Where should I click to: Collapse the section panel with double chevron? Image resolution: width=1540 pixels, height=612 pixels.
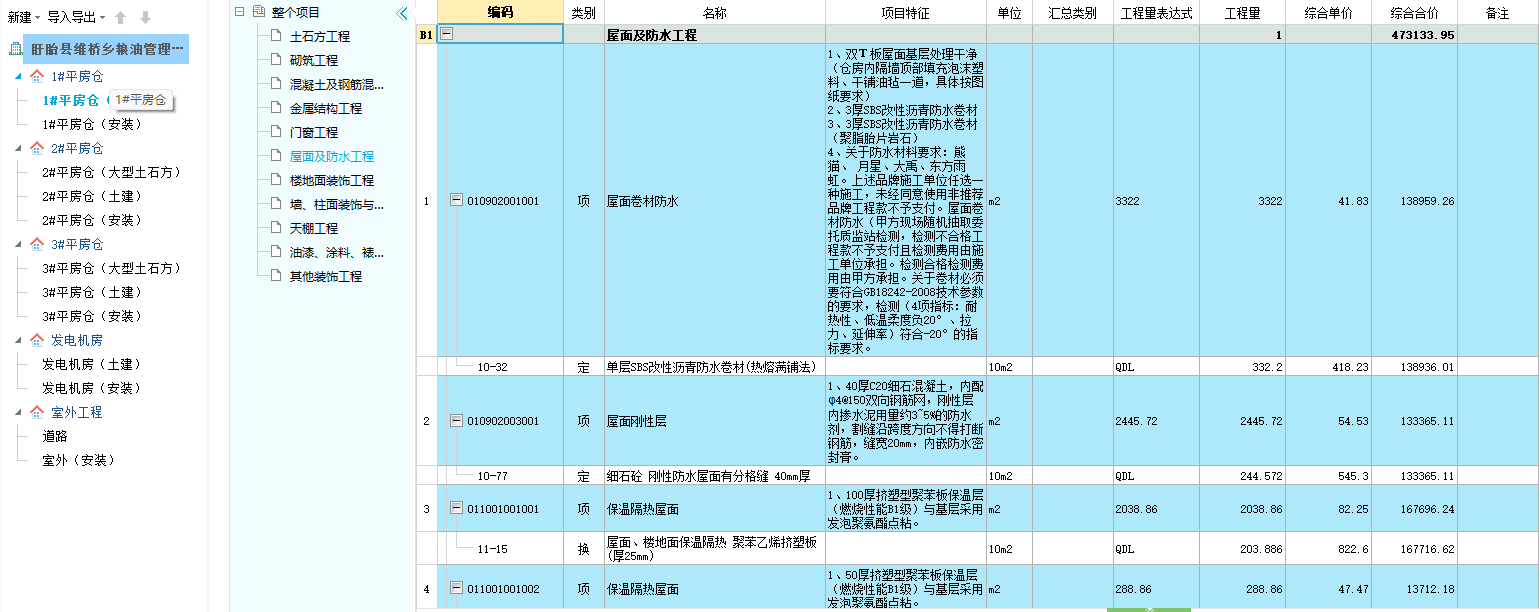[x=402, y=13]
